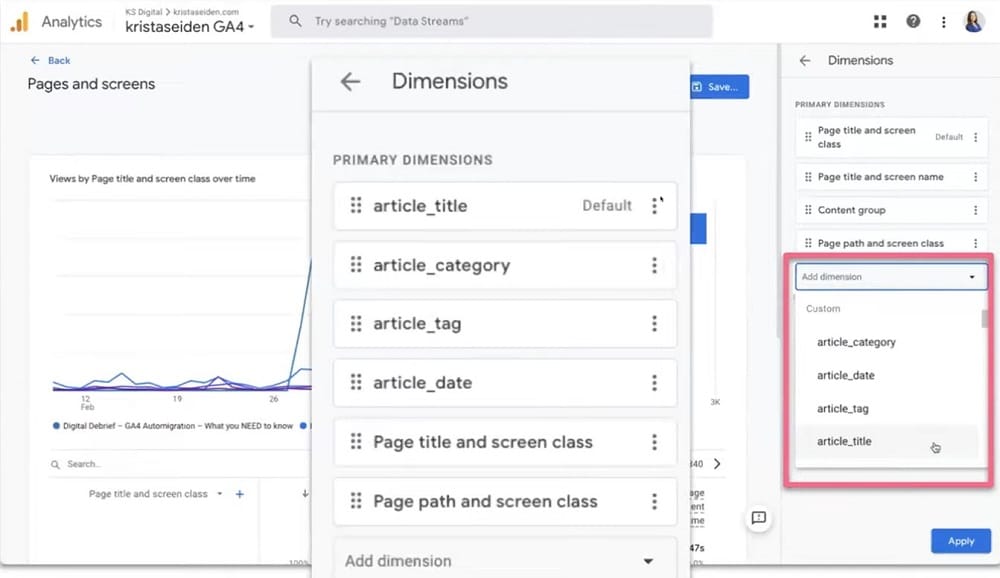Image resolution: width=1000 pixels, height=578 pixels.
Task: Click the Apply button
Action: point(960,541)
